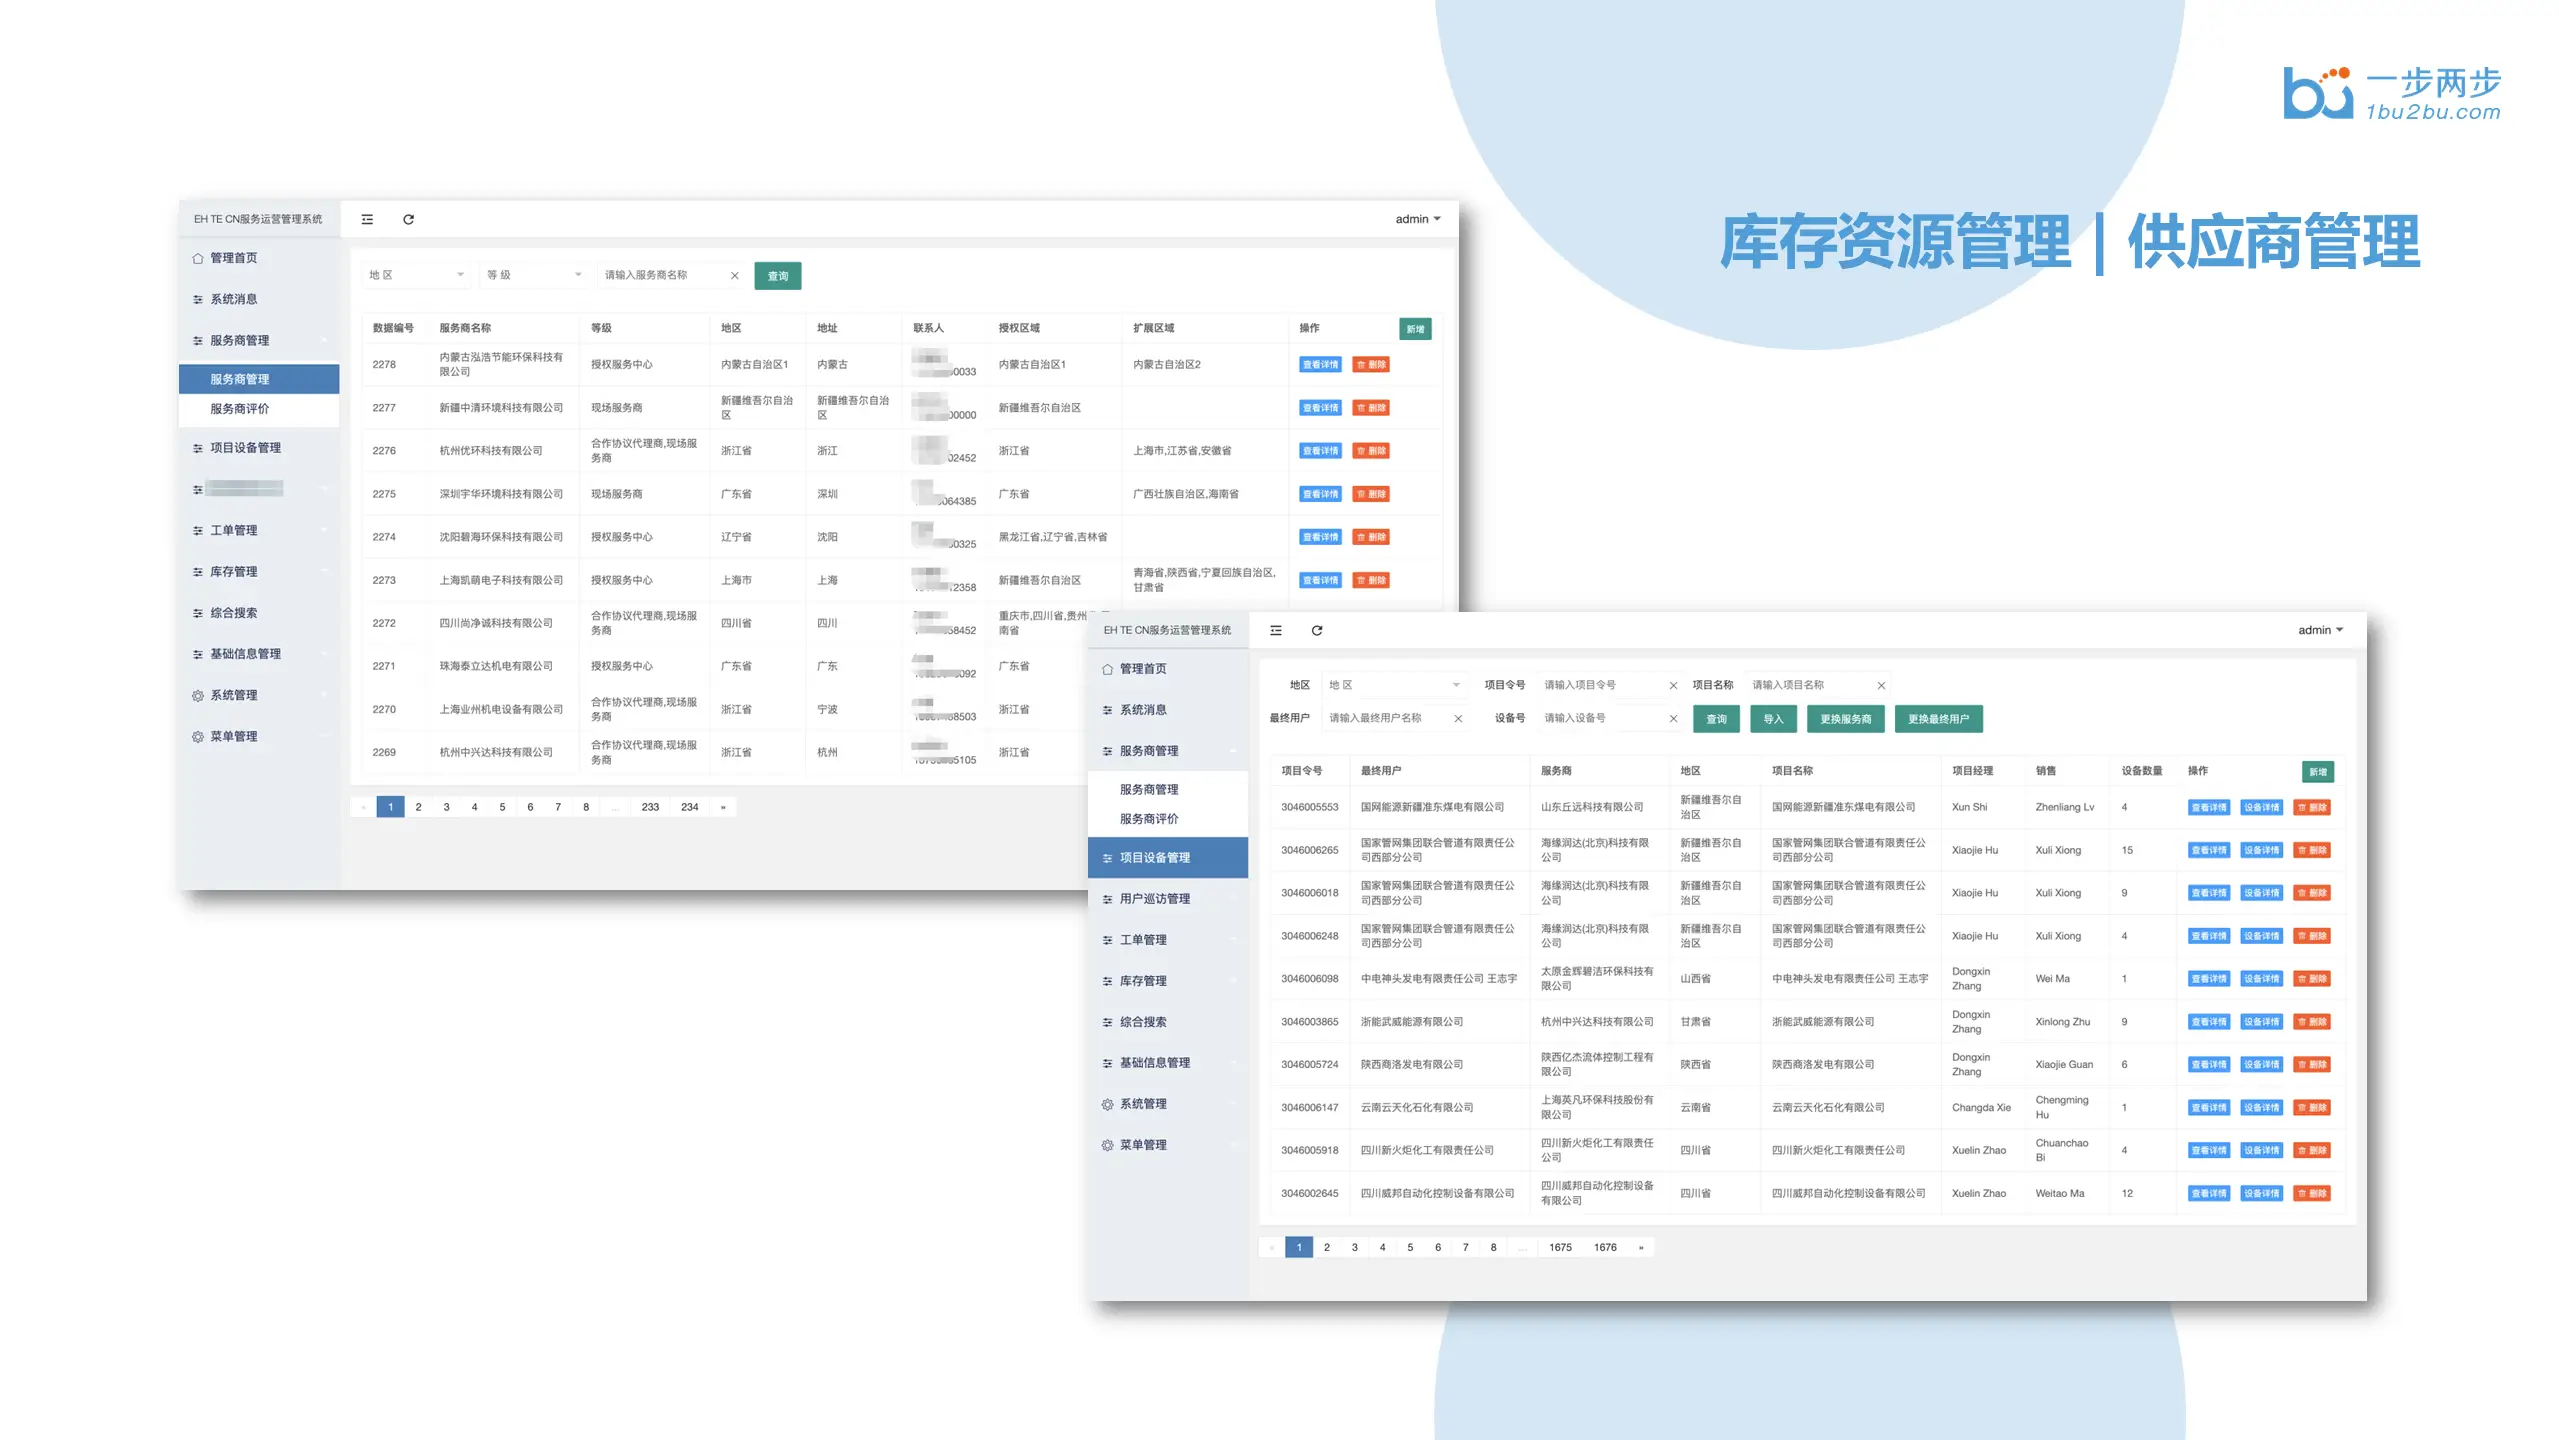
Task: Go to page 1676 in the front pagination
Action: coord(1604,1247)
